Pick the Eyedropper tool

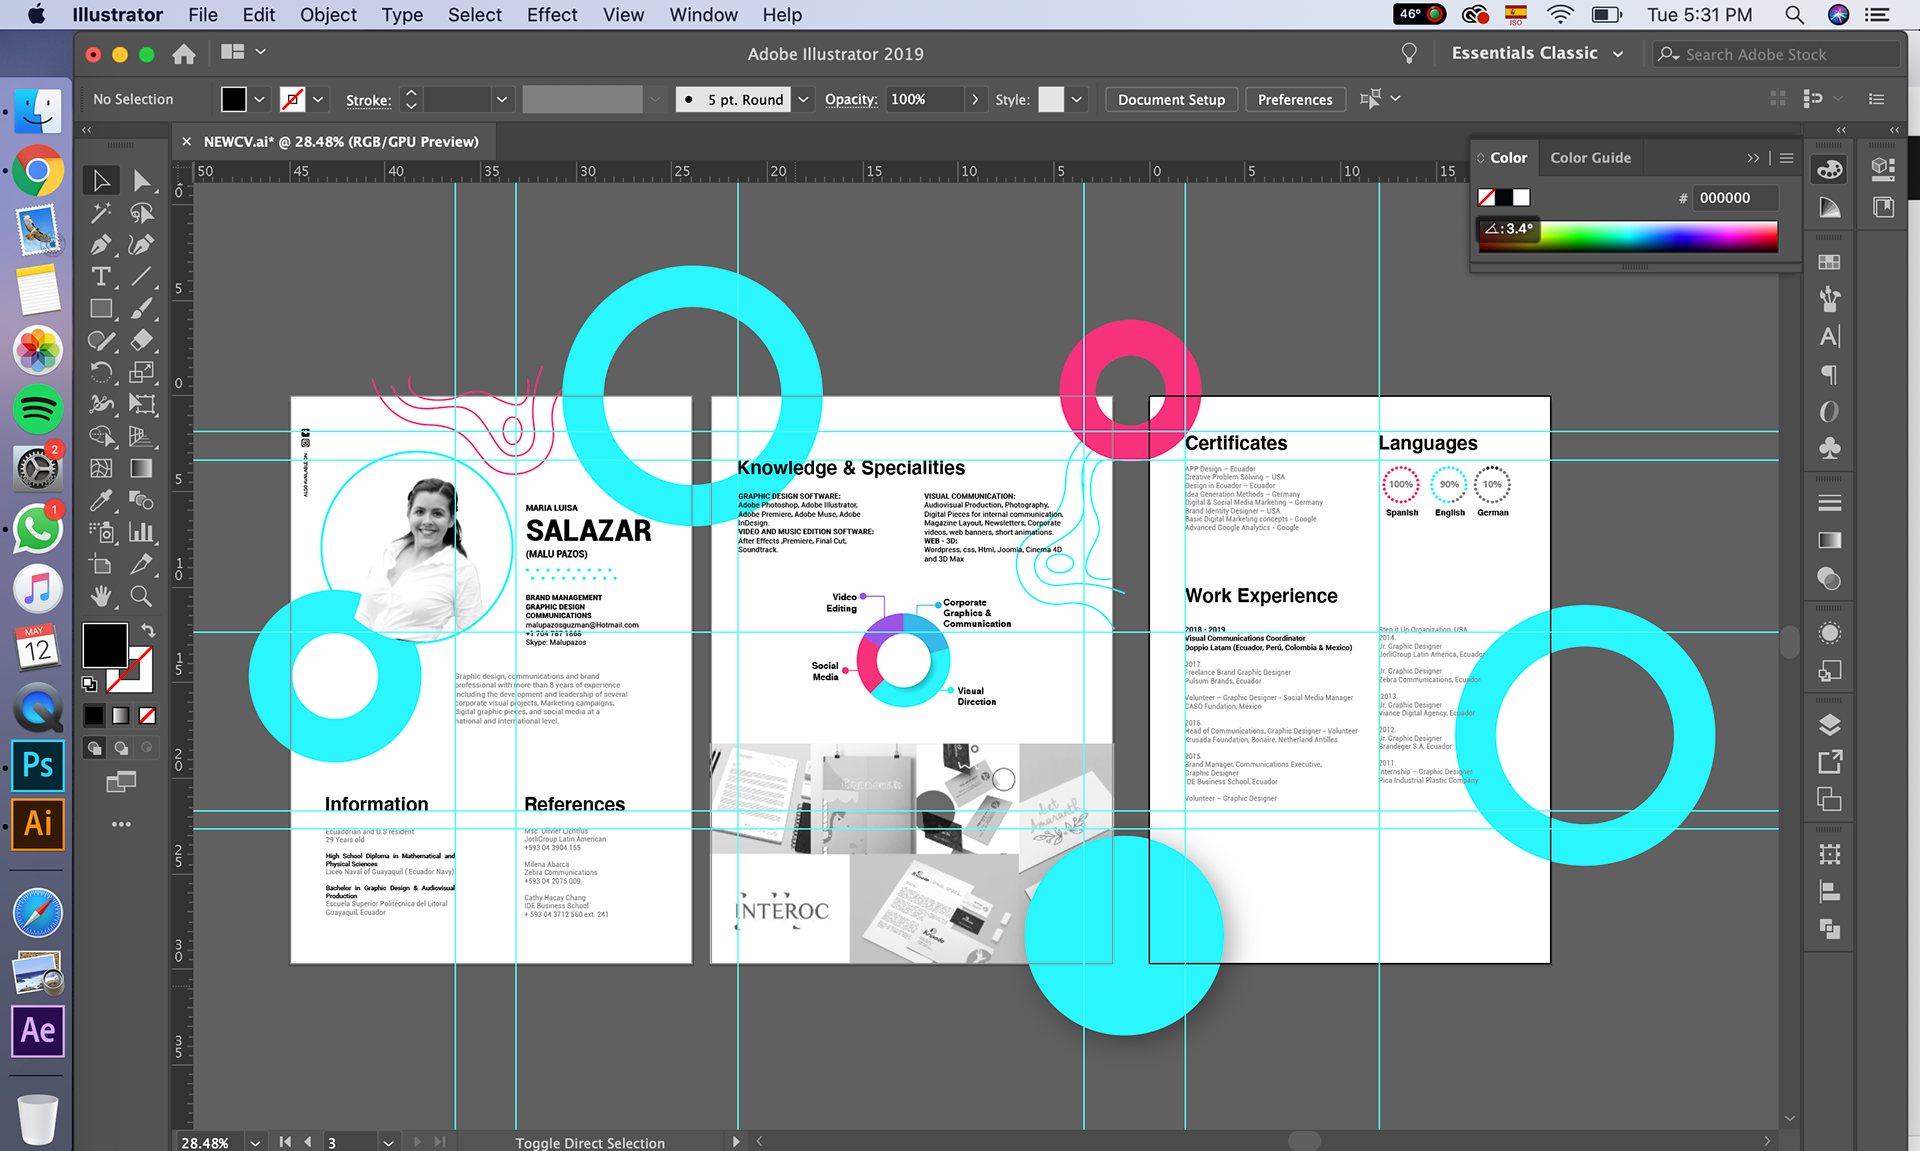pyautogui.click(x=101, y=500)
